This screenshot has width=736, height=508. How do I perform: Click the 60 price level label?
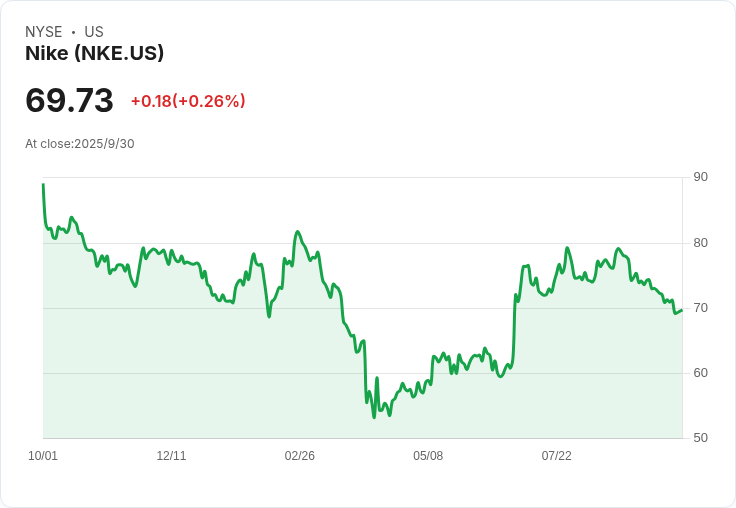[x=700, y=373]
